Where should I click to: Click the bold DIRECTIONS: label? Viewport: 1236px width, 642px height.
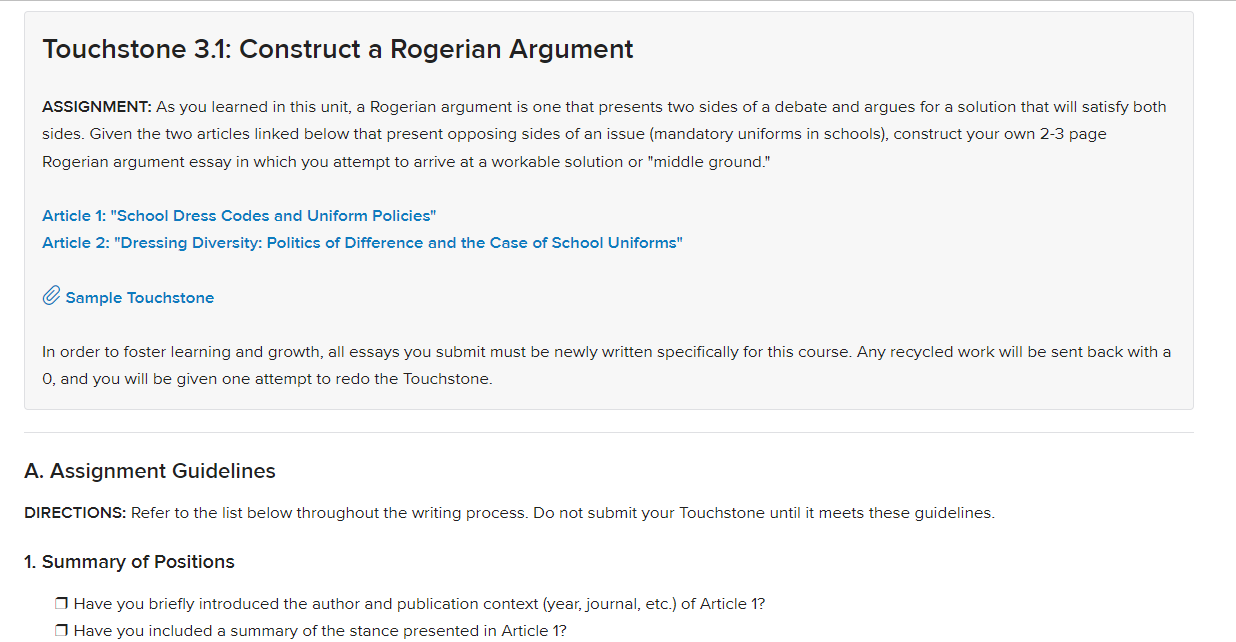(x=75, y=513)
